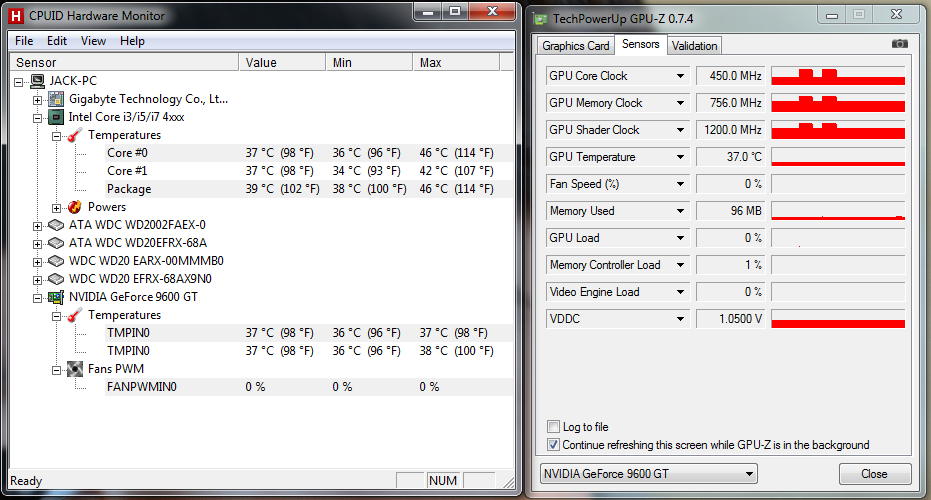This screenshot has height=500, width=931.
Task: Click the JACK-PC computer icon
Action: pyautogui.click(x=38, y=81)
